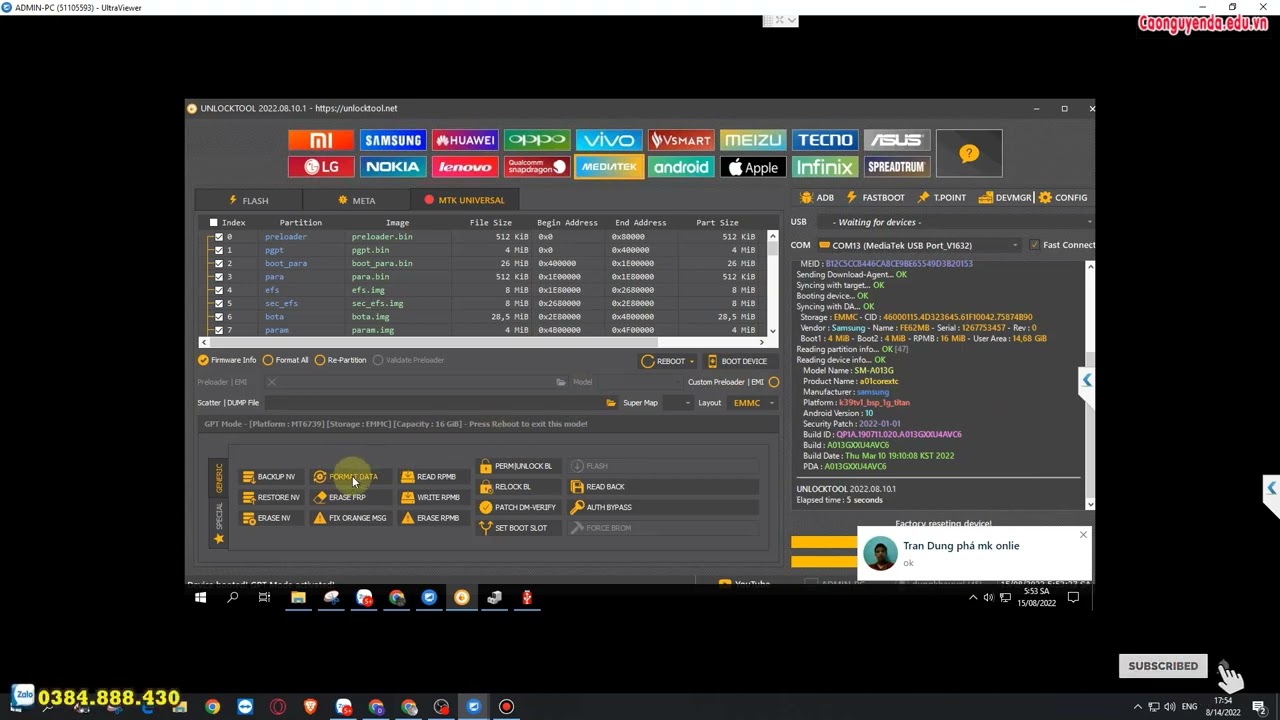Open the FASTBOOT panel

pyautogui.click(x=875, y=198)
